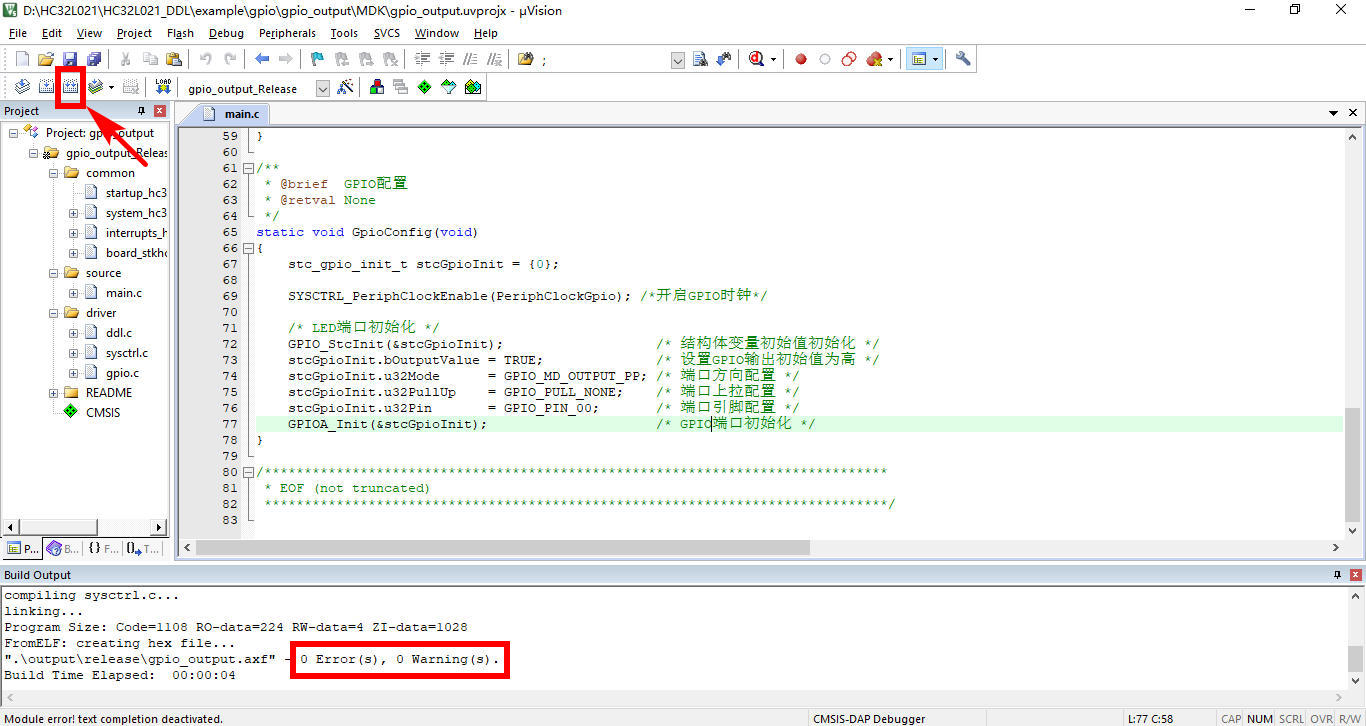1366x726 pixels.
Task: Open the debug icon dropdown arrow
Action: point(773,60)
